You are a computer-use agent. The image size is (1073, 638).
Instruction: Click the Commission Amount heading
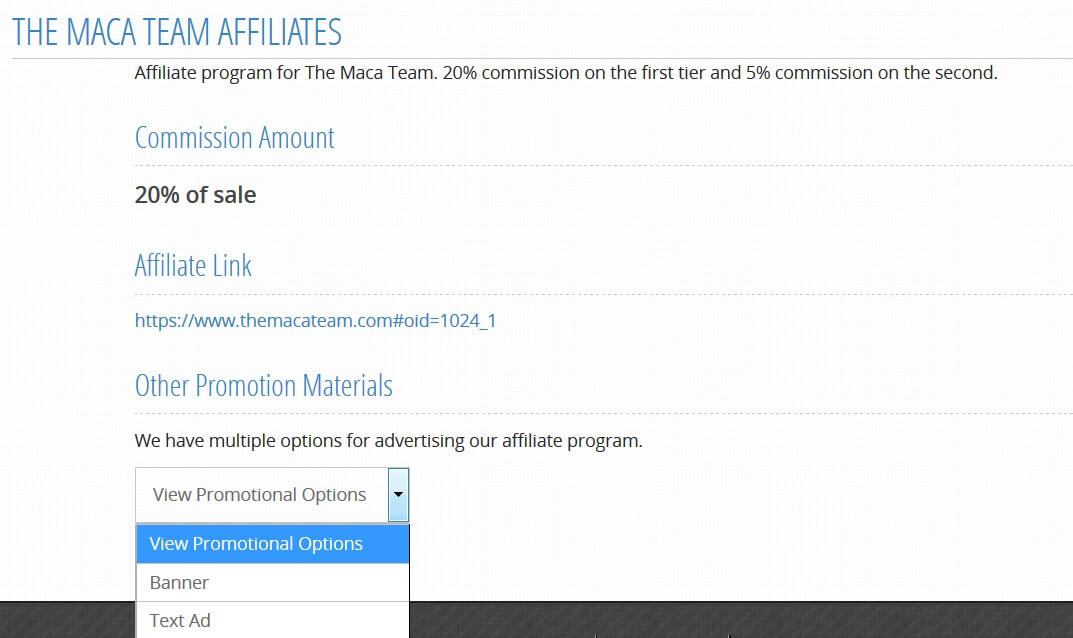[x=235, y=138]
